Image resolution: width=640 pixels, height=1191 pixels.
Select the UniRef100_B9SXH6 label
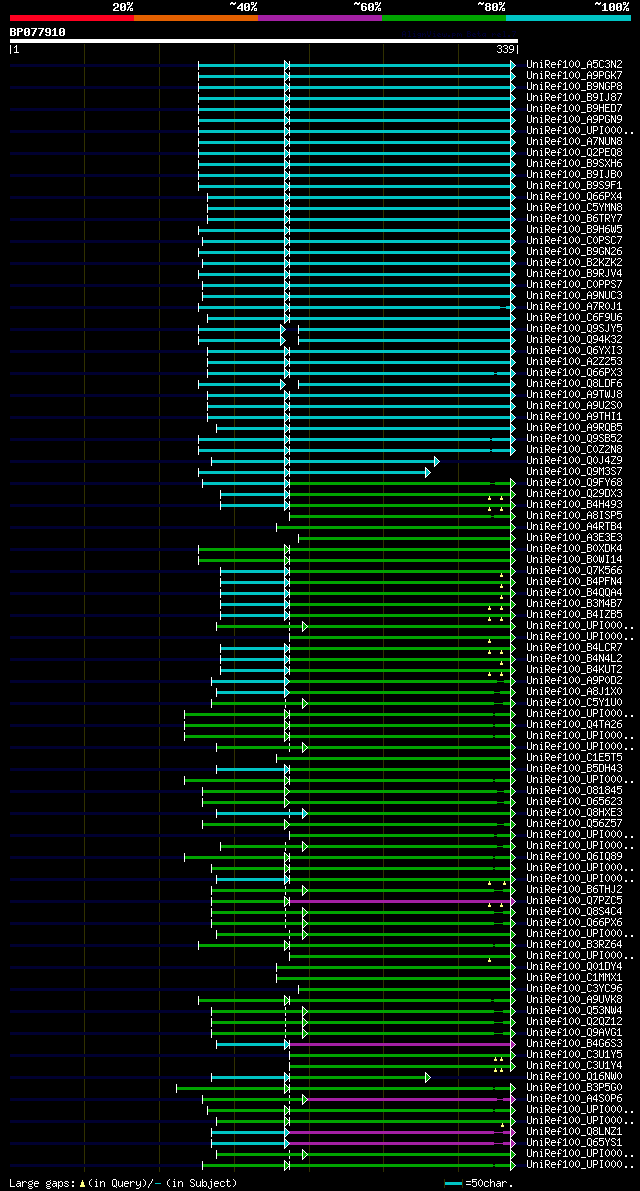574,164
